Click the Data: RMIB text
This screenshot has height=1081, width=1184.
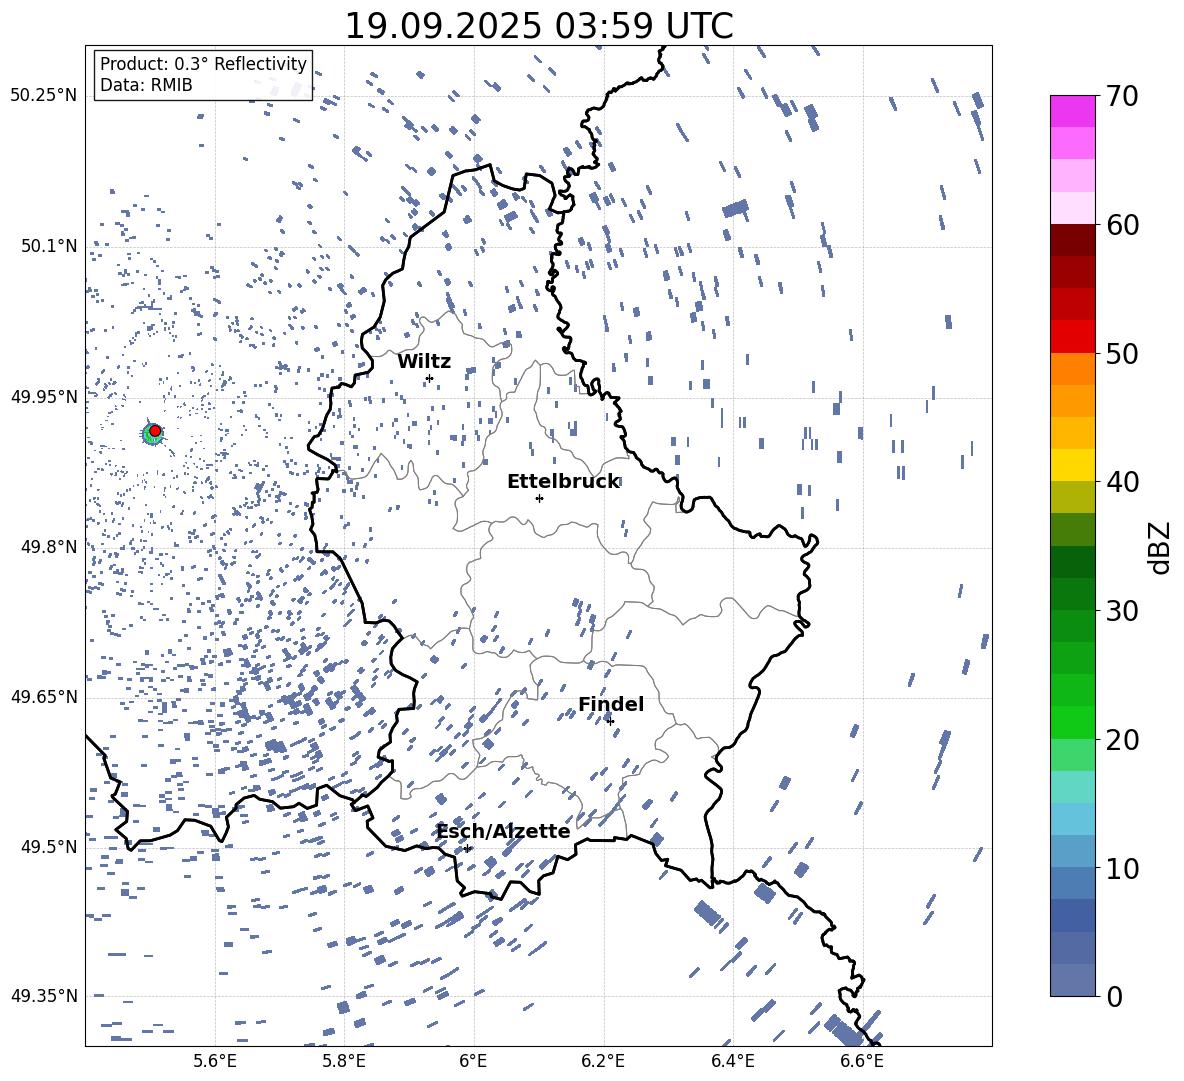point(146,85)
